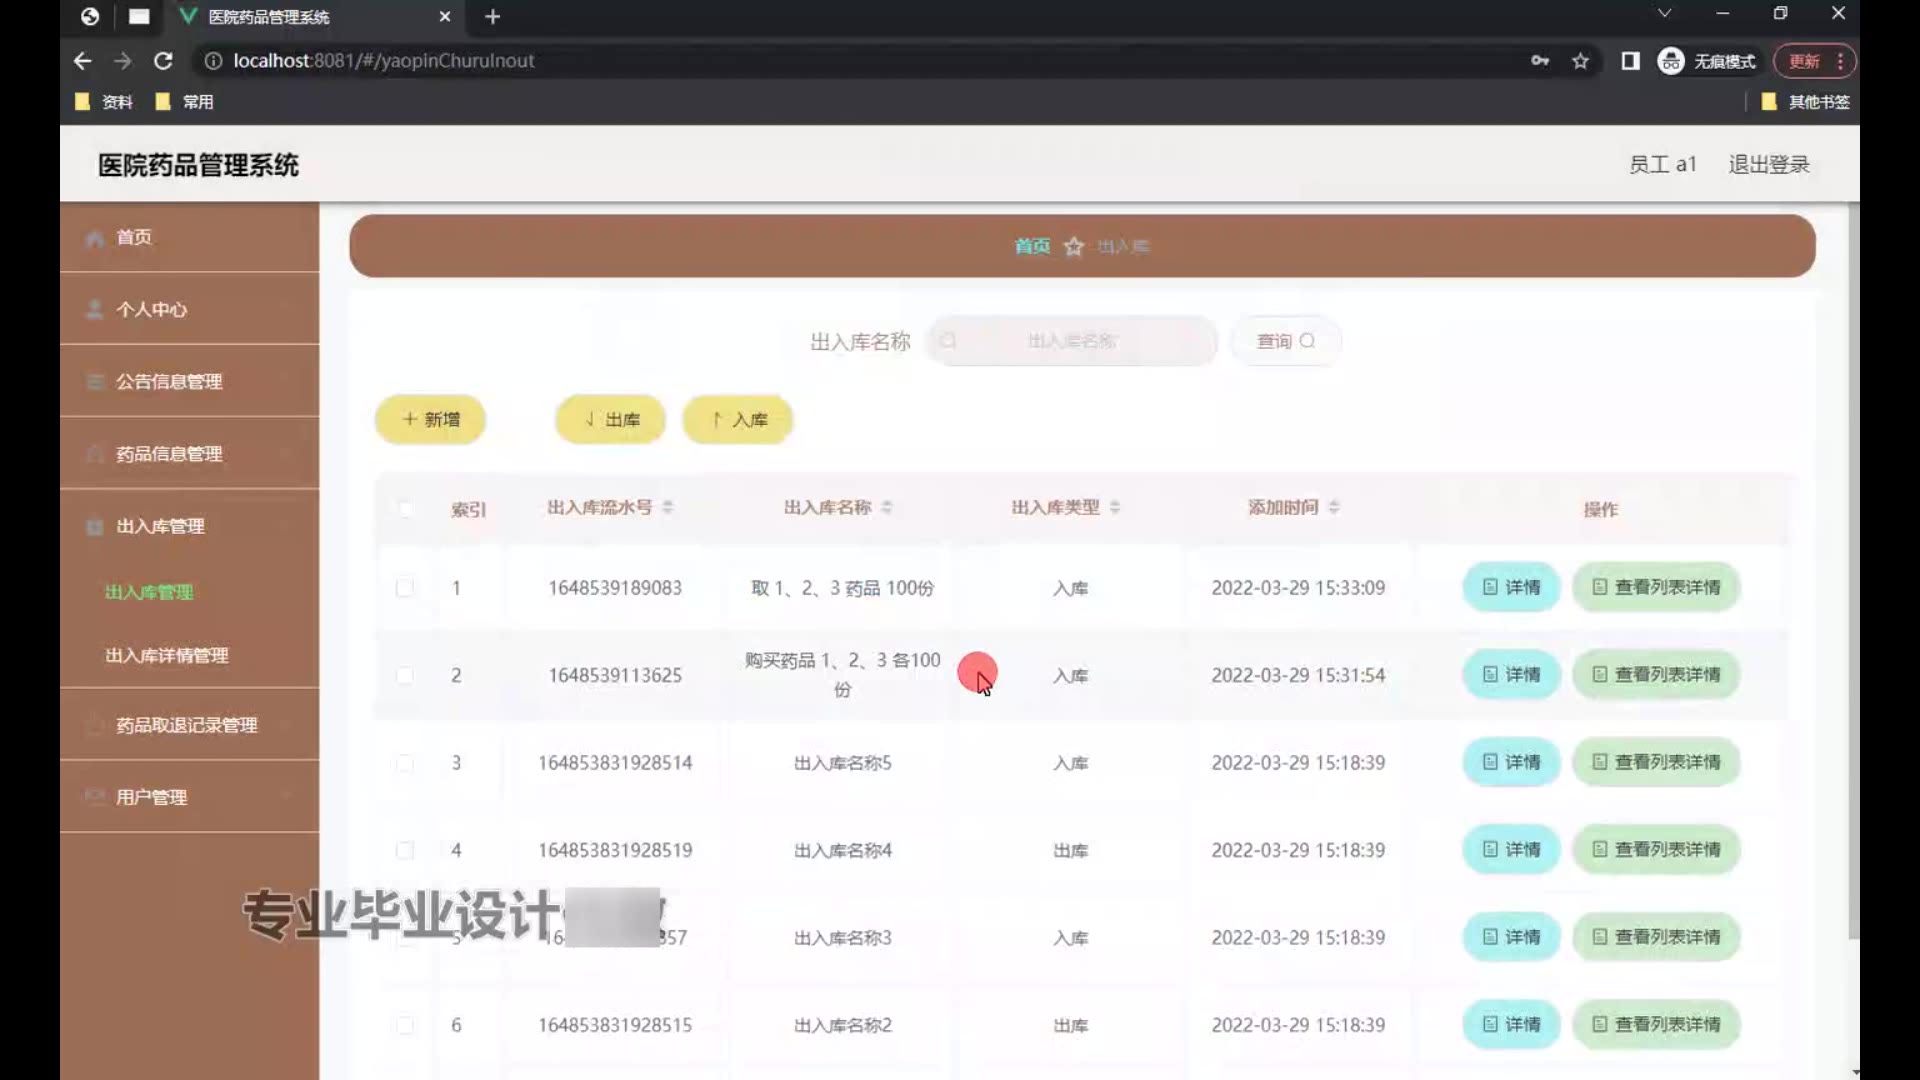Open the 药品取退记录管理 menu item
Image resolution: width=1920 pixels, height=1080 pixels.
coord(186,725)
